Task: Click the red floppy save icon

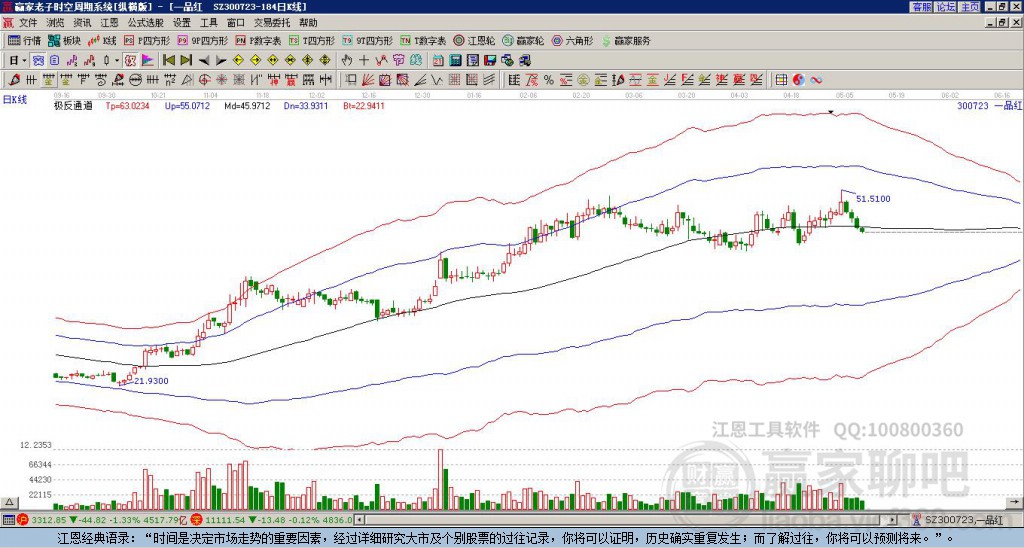Action: click(490, 61)
